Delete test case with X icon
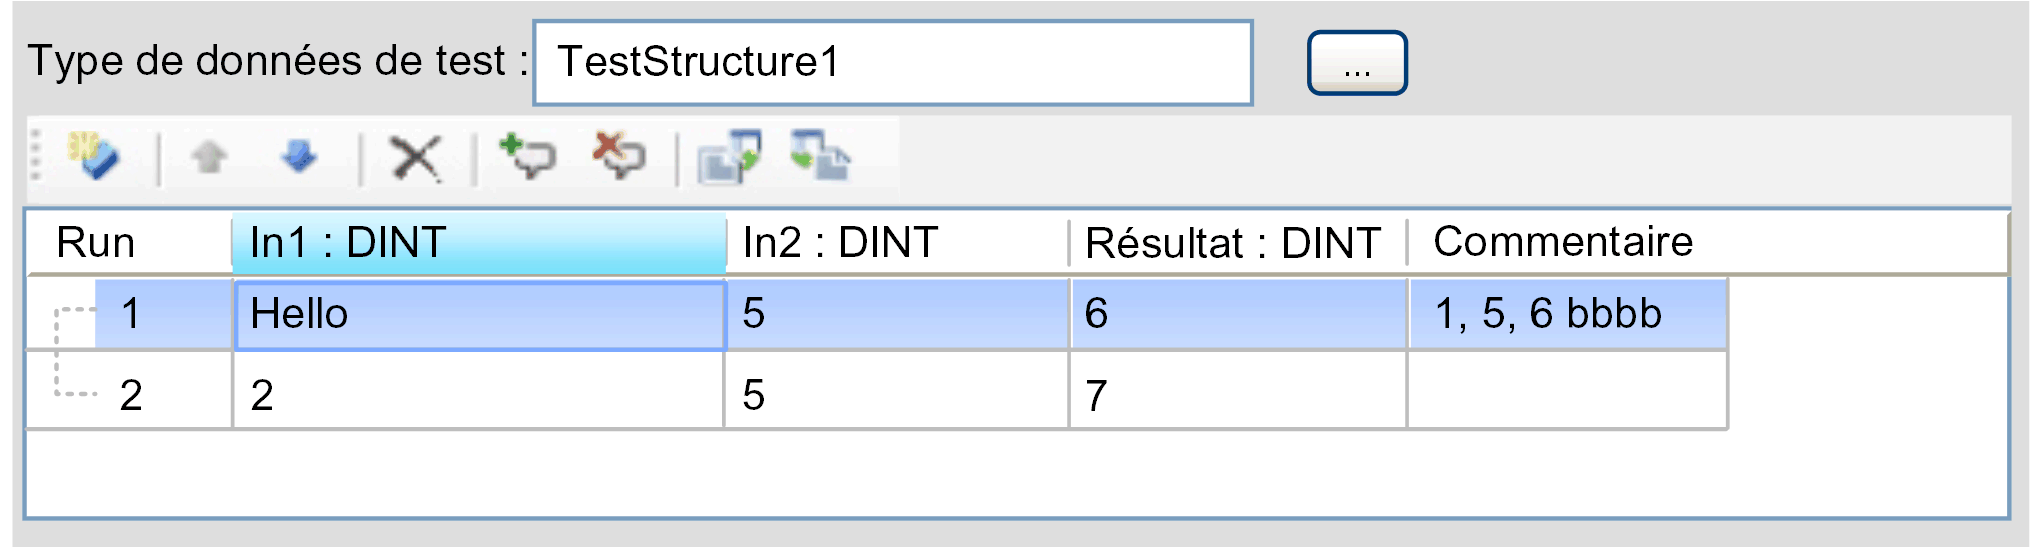 (x=416, y=158)
